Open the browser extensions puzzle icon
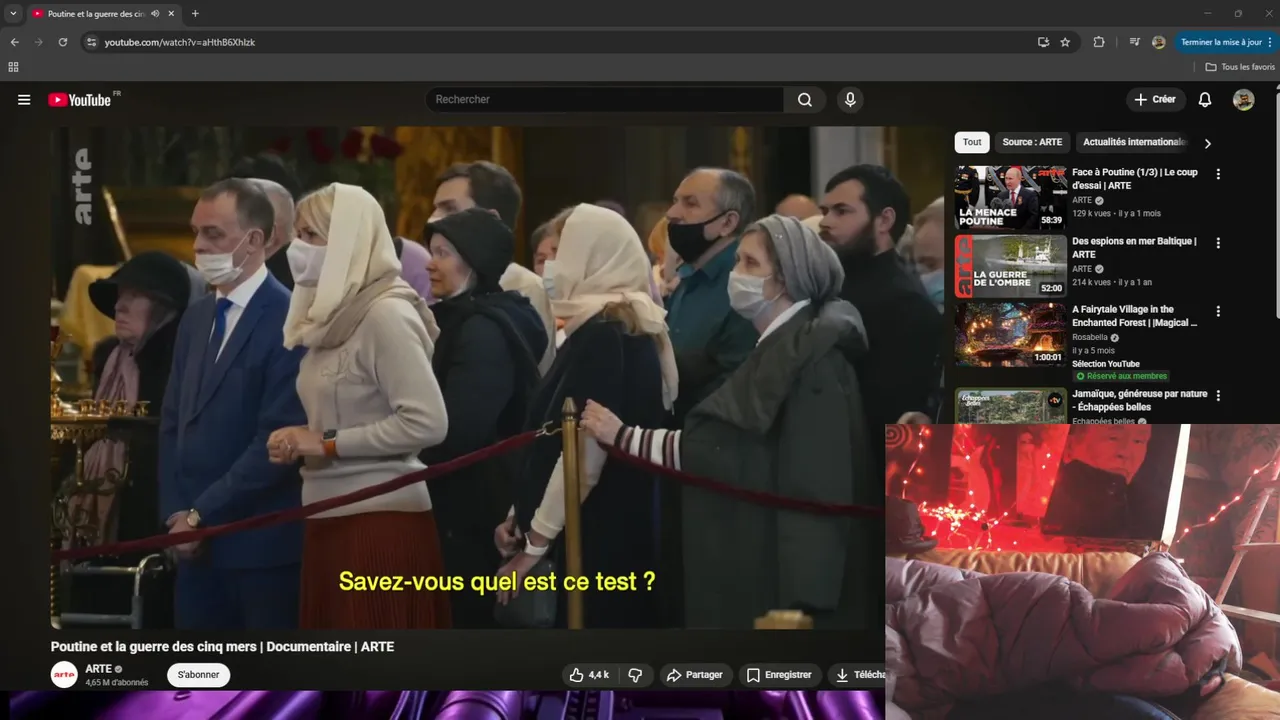This screenshot has height=720, width=1280. [1099, 42]
